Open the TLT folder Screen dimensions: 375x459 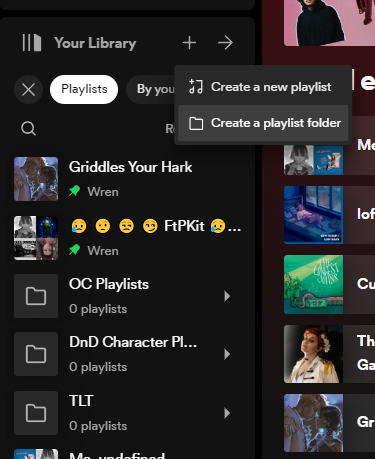(x=128, y=413)
